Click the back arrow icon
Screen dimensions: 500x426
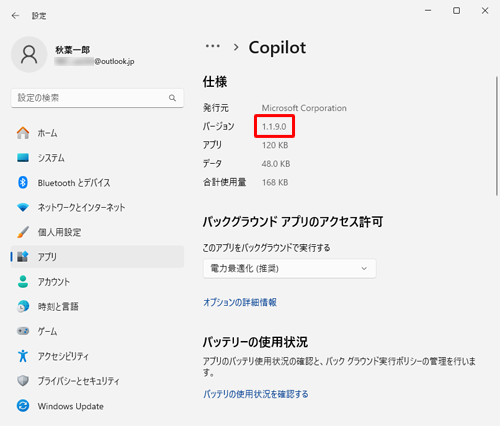click(x=15, y=16)
